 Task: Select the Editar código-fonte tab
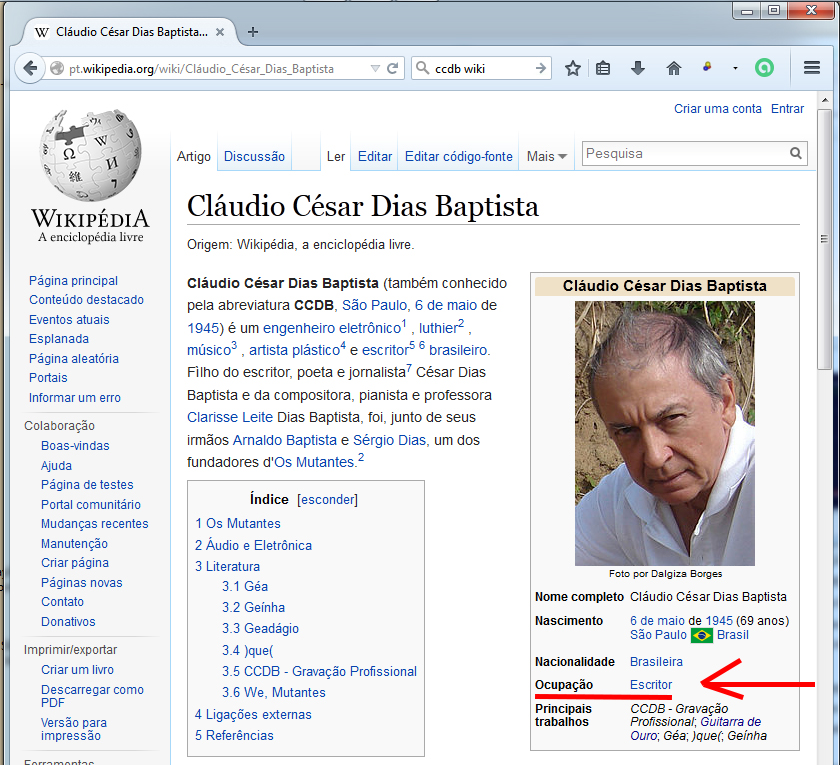click(x=458, y=156)
